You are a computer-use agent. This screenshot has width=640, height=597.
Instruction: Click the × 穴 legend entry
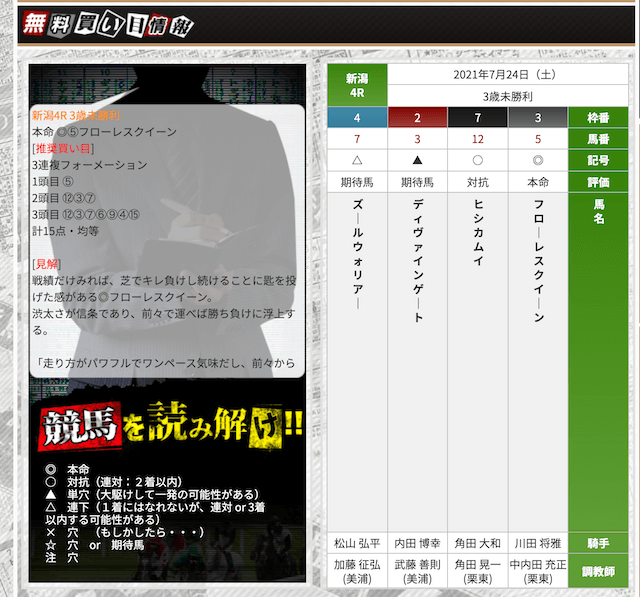click(124, 532)
